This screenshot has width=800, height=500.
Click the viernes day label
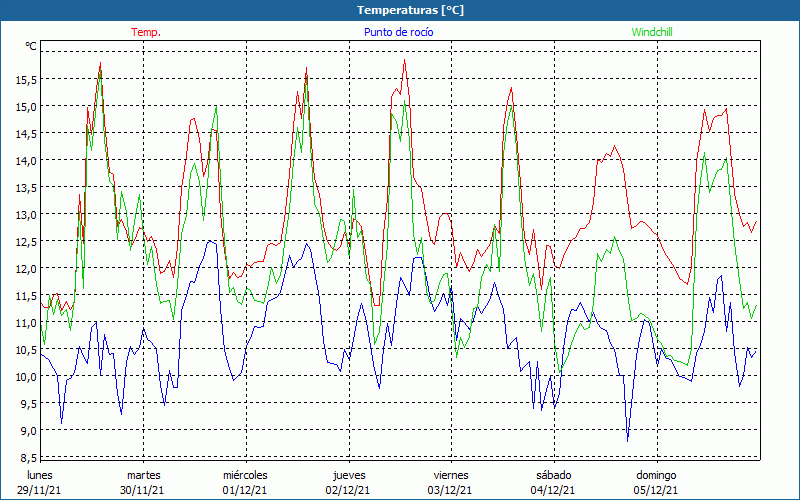(451, 475)
